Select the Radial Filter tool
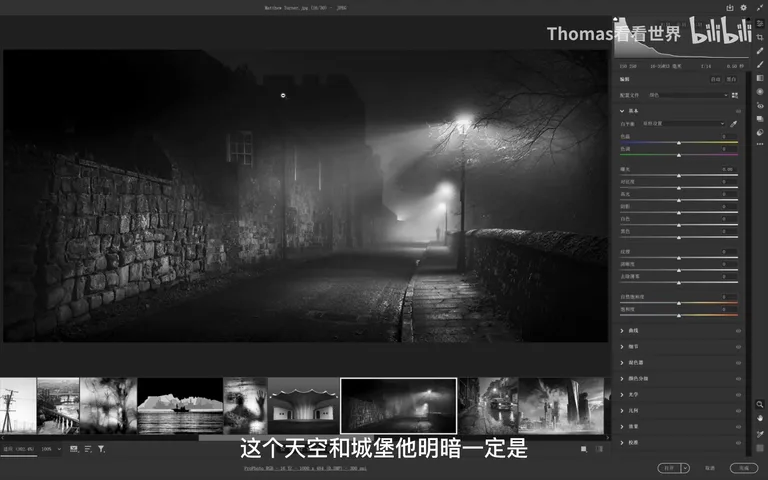Viewport: 768px width, 480px height. point(760,92)
